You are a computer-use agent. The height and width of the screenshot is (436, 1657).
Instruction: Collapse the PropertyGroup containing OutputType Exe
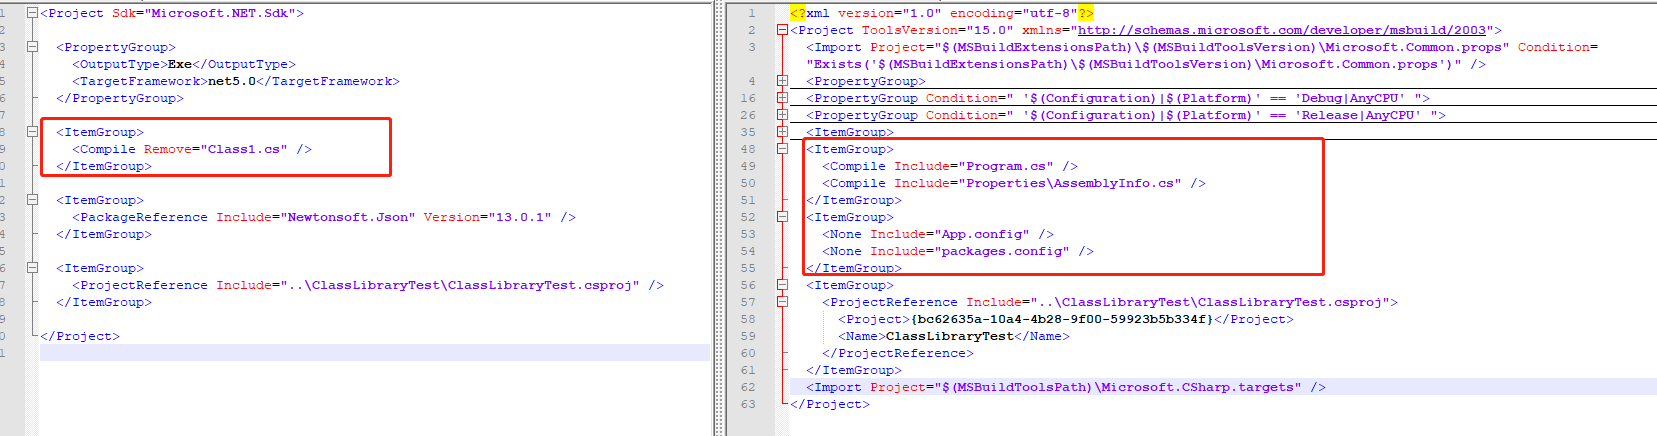(32, 47)
